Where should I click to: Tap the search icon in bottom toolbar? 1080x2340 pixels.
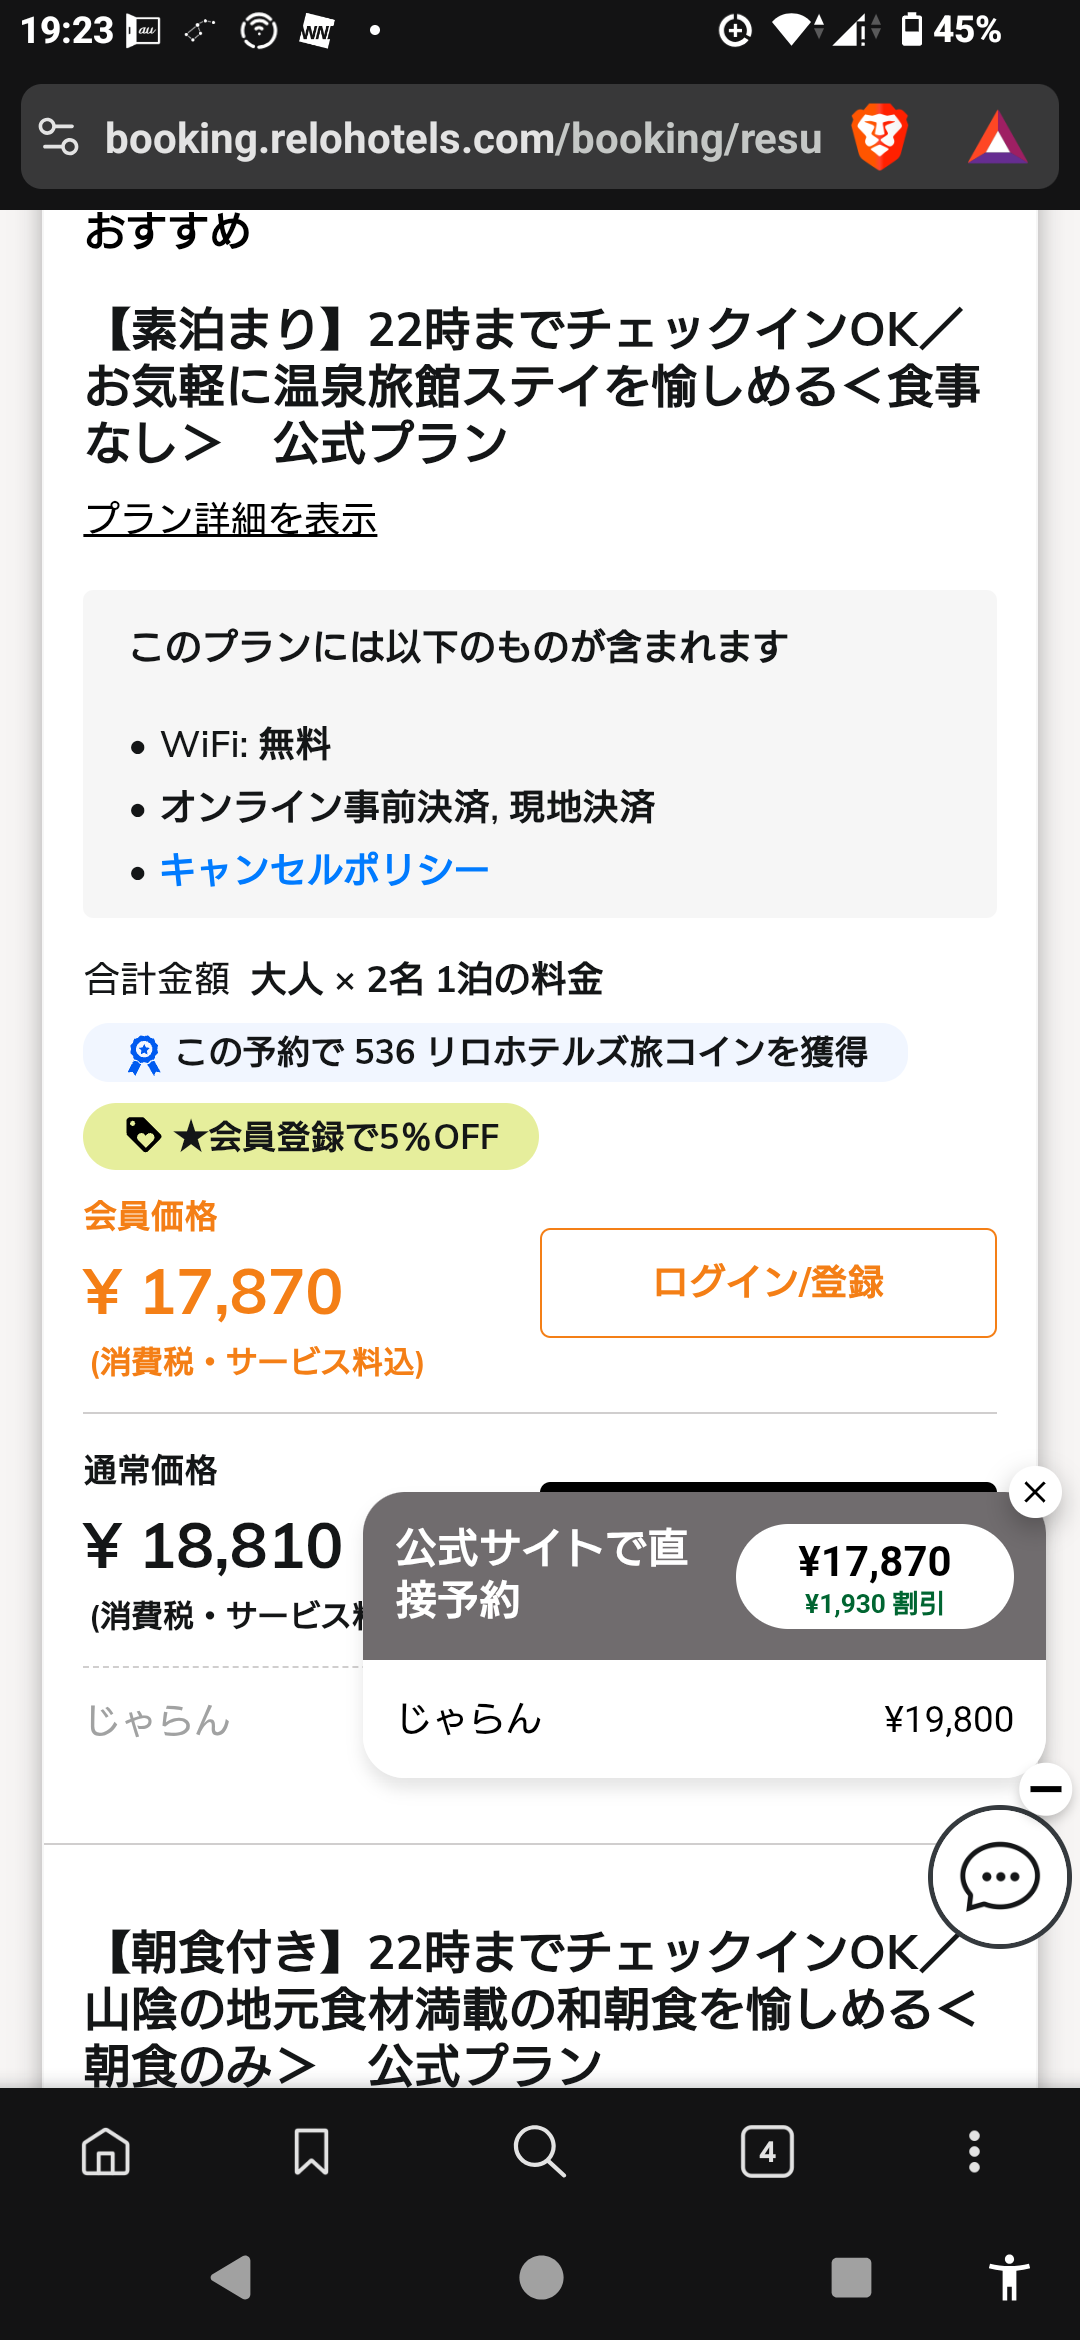point(539,2152)
